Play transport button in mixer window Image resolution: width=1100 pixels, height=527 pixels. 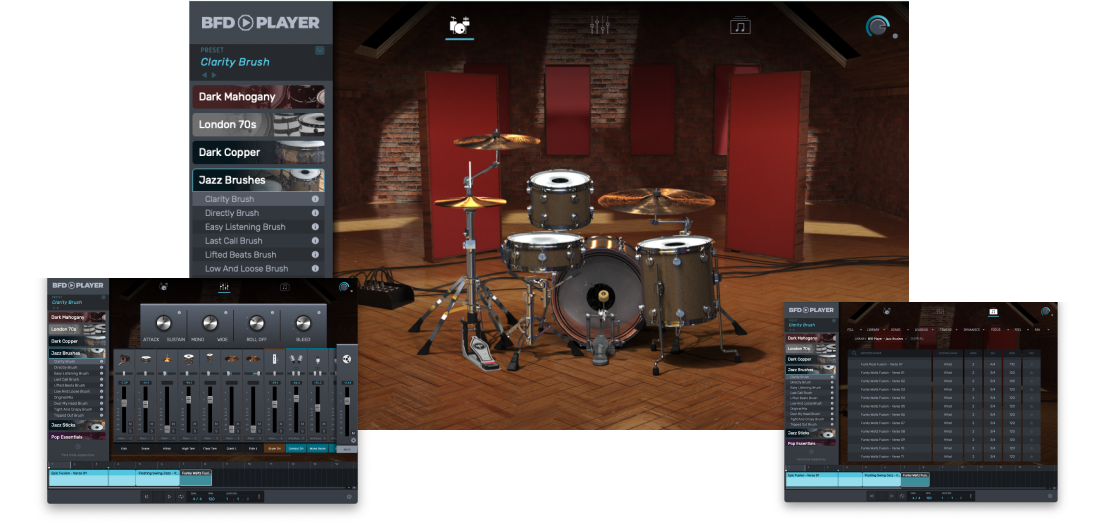coord(169,496)
